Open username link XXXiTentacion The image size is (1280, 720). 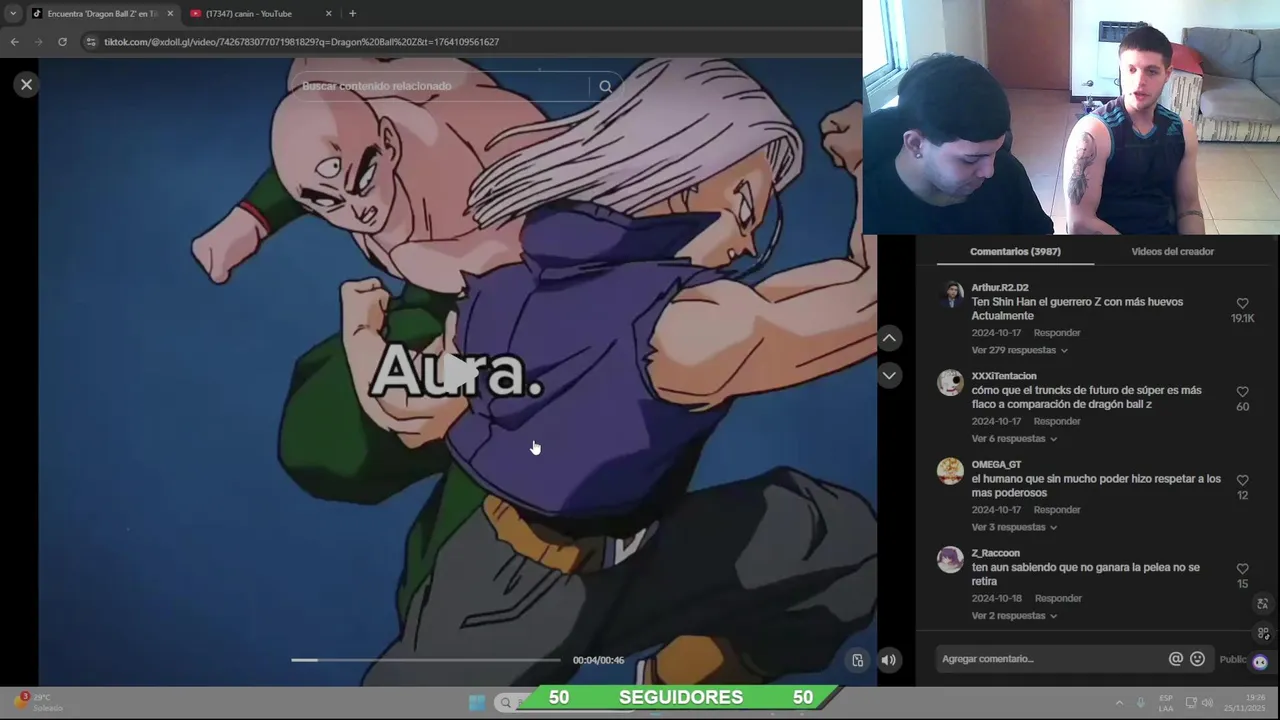tap(1004, 376)
